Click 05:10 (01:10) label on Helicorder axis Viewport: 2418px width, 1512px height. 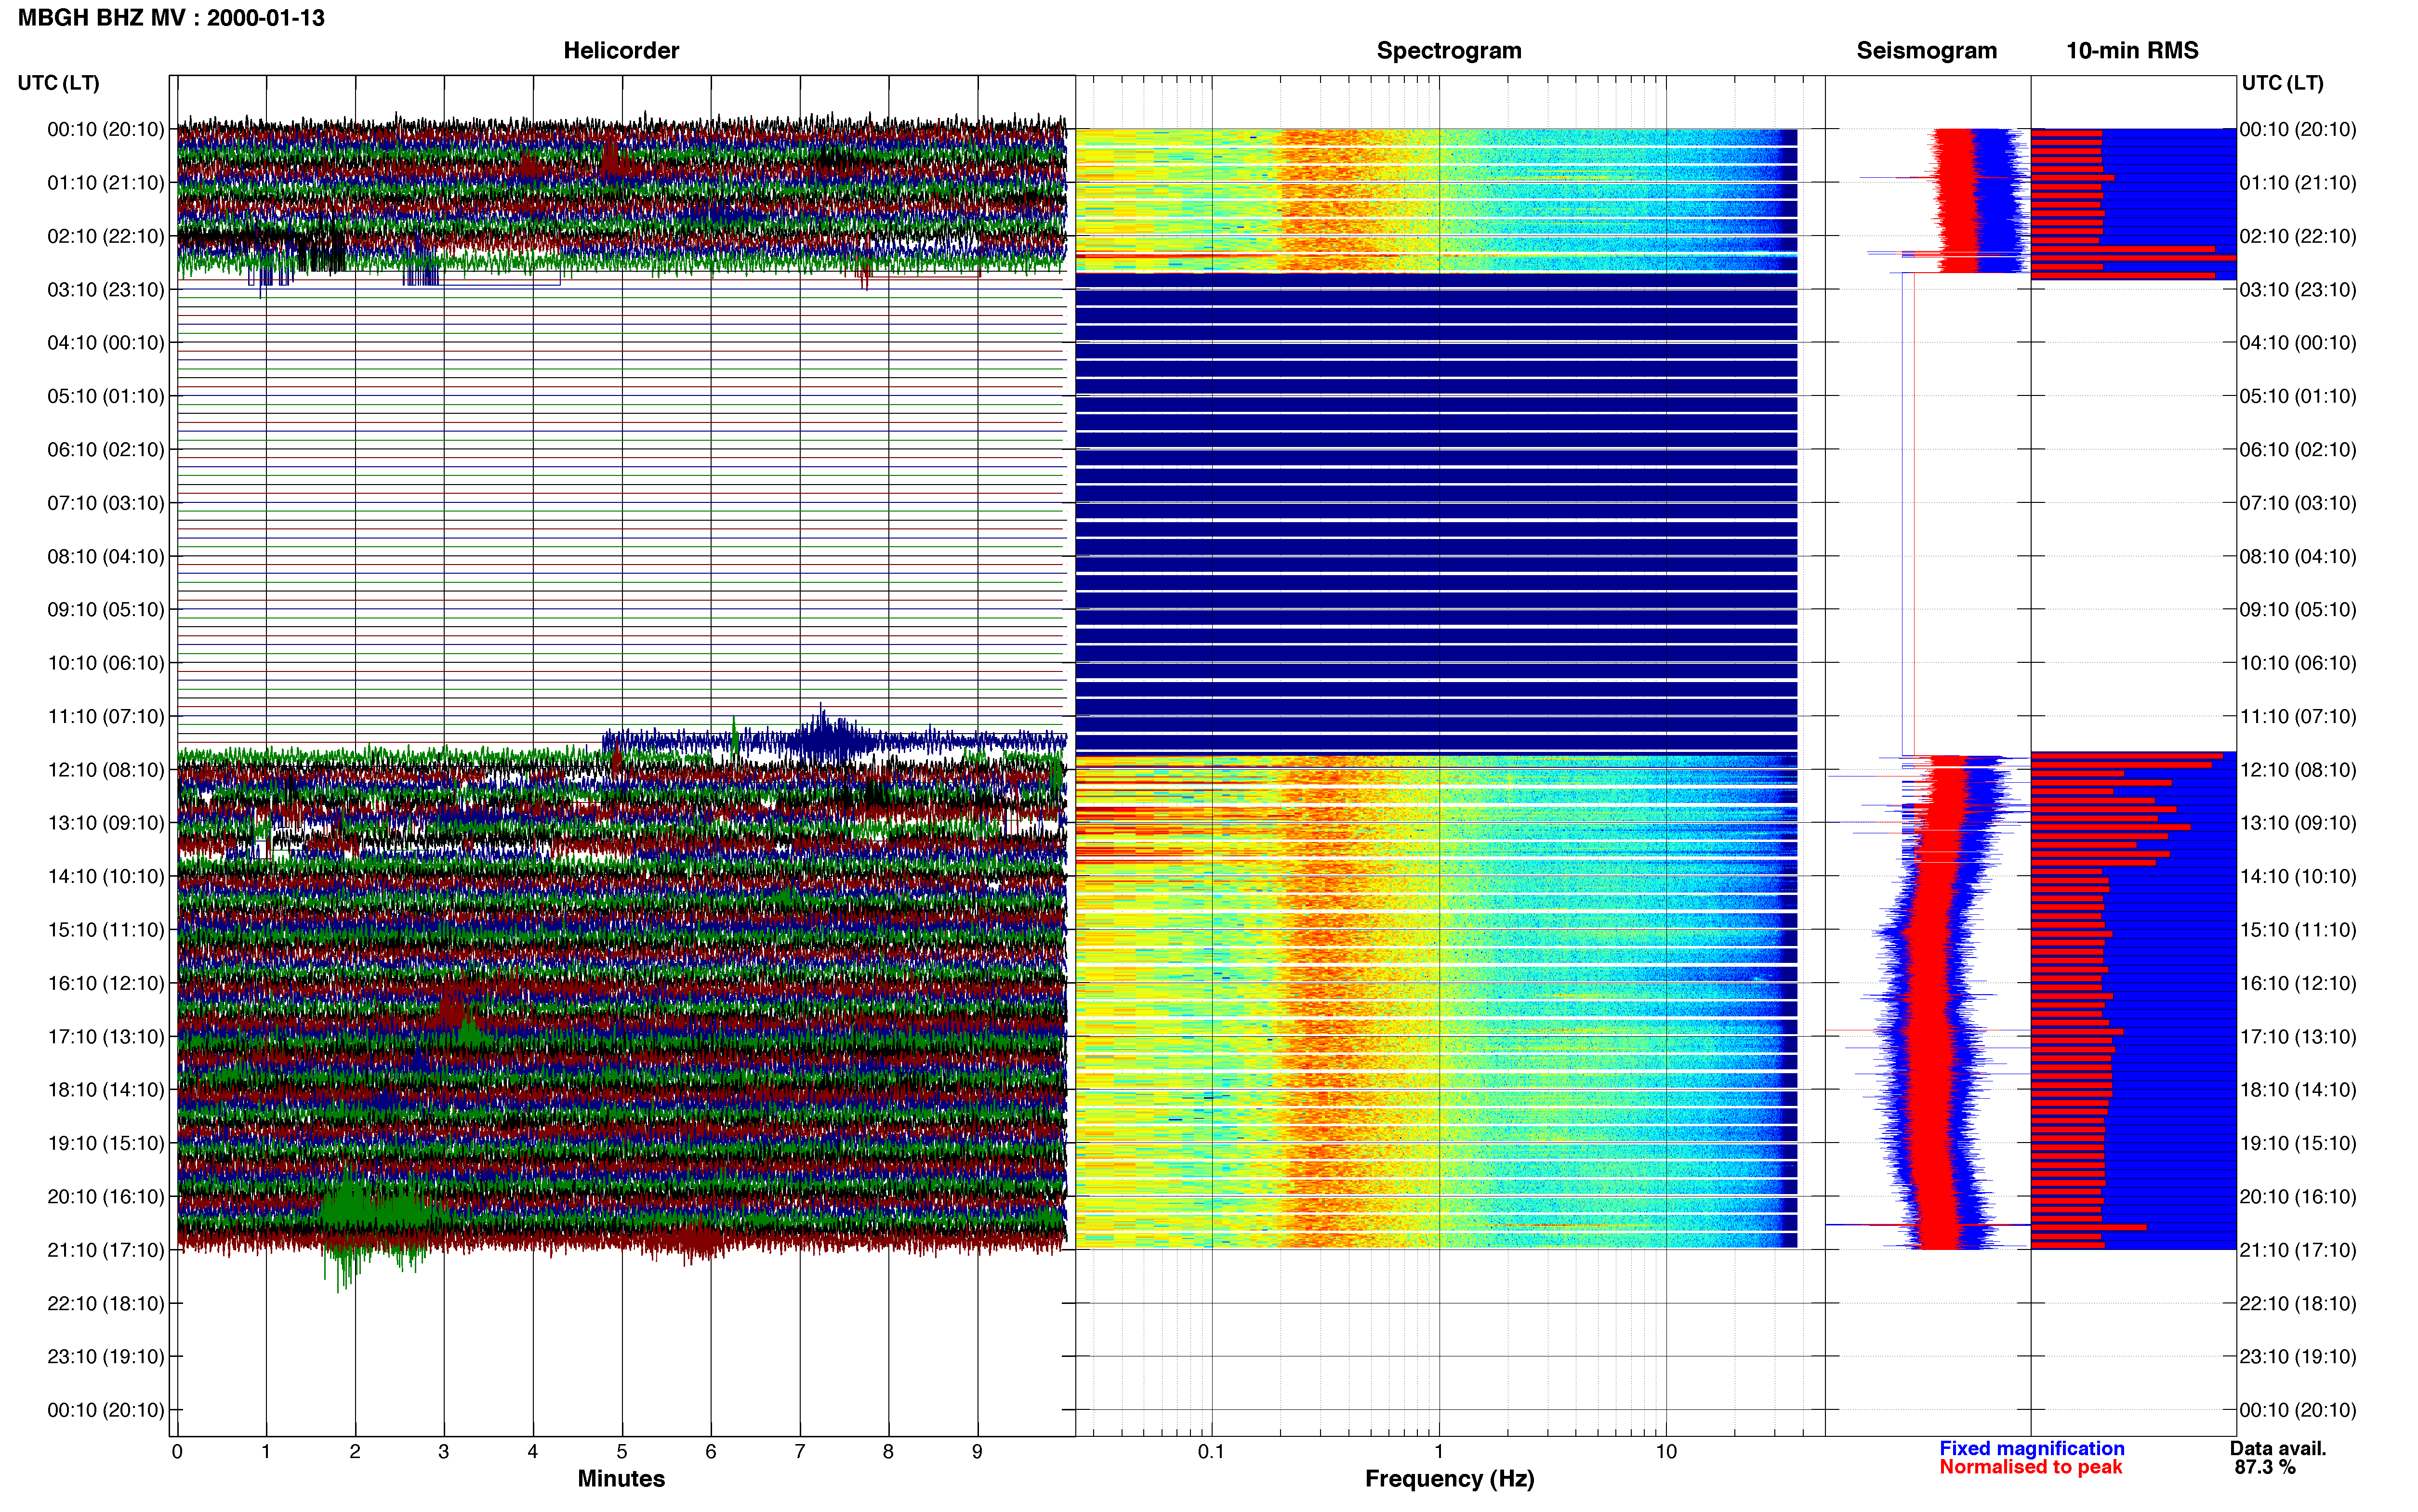coord(106,396)
